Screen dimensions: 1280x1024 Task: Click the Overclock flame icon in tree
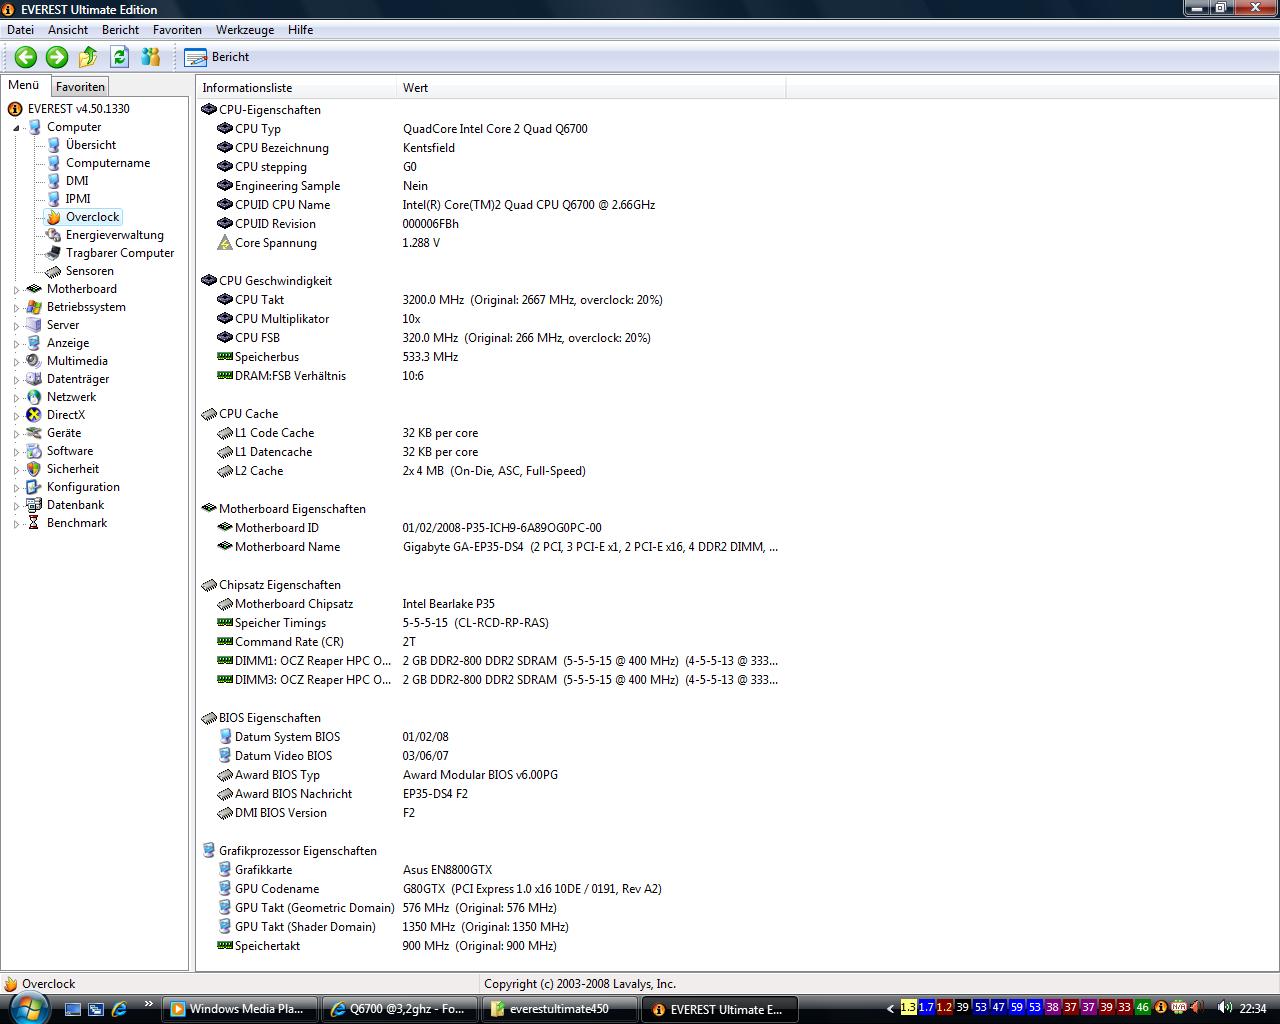pos(54,217)
